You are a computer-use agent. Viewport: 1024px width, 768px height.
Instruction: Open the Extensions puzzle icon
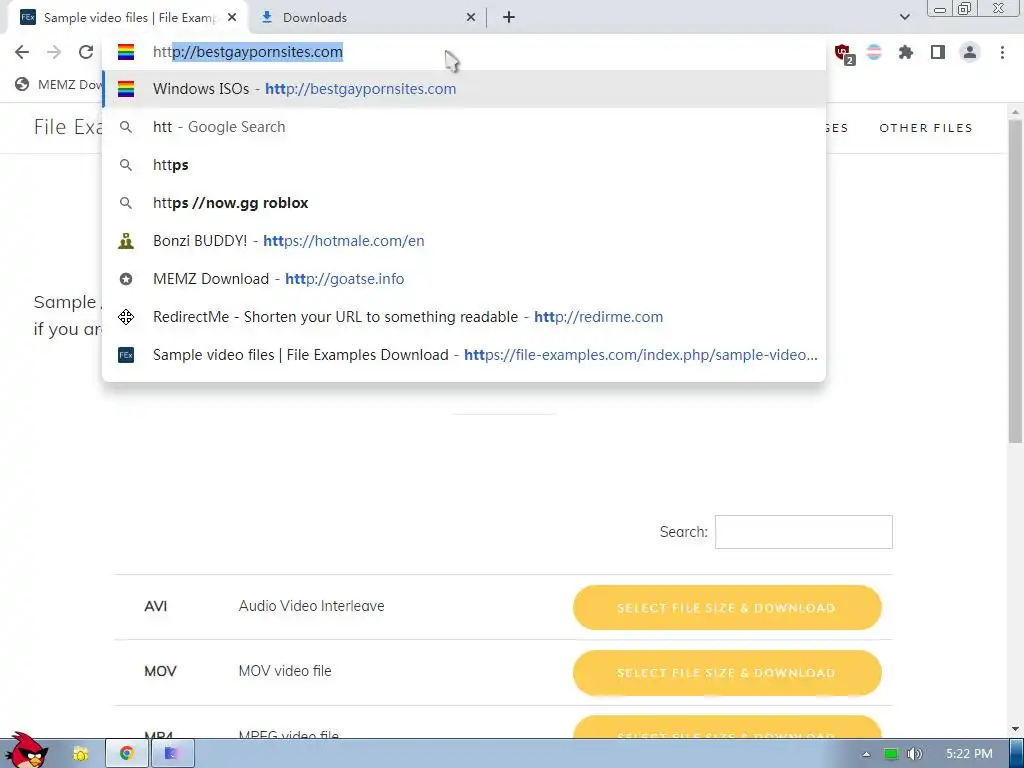(906, 52)
